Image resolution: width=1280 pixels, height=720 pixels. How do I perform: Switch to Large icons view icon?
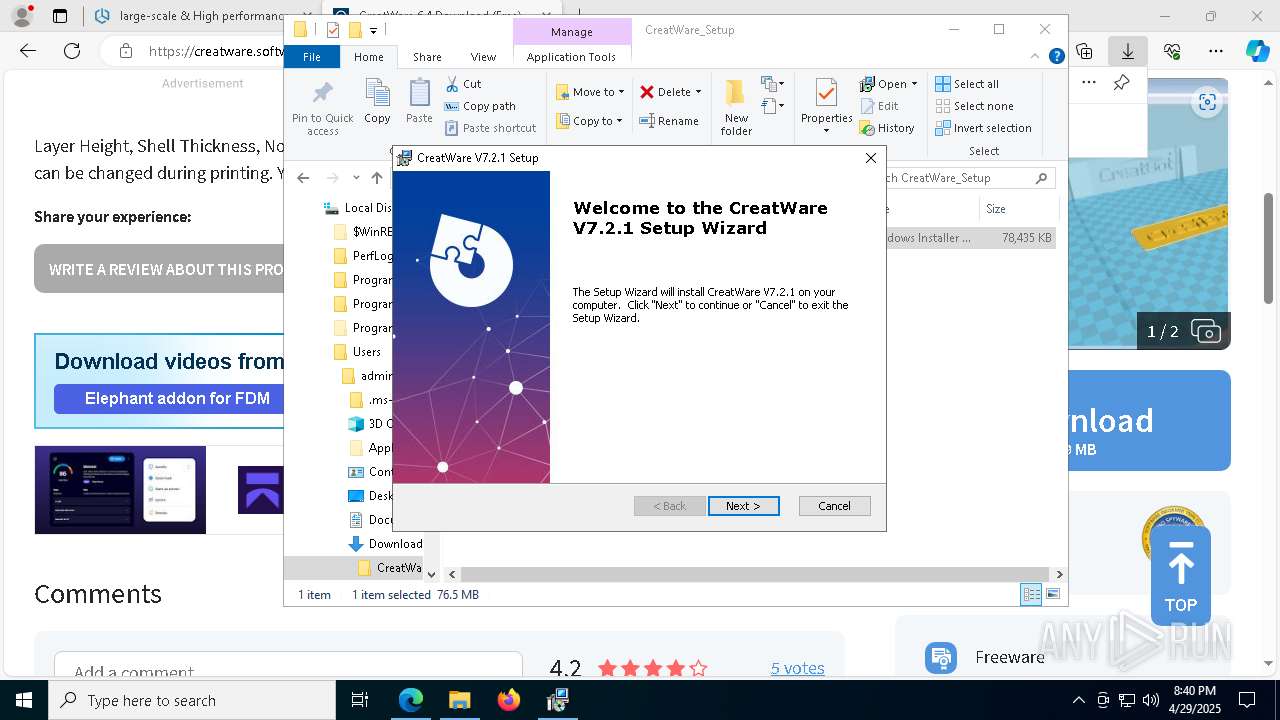coord(1052,594)
